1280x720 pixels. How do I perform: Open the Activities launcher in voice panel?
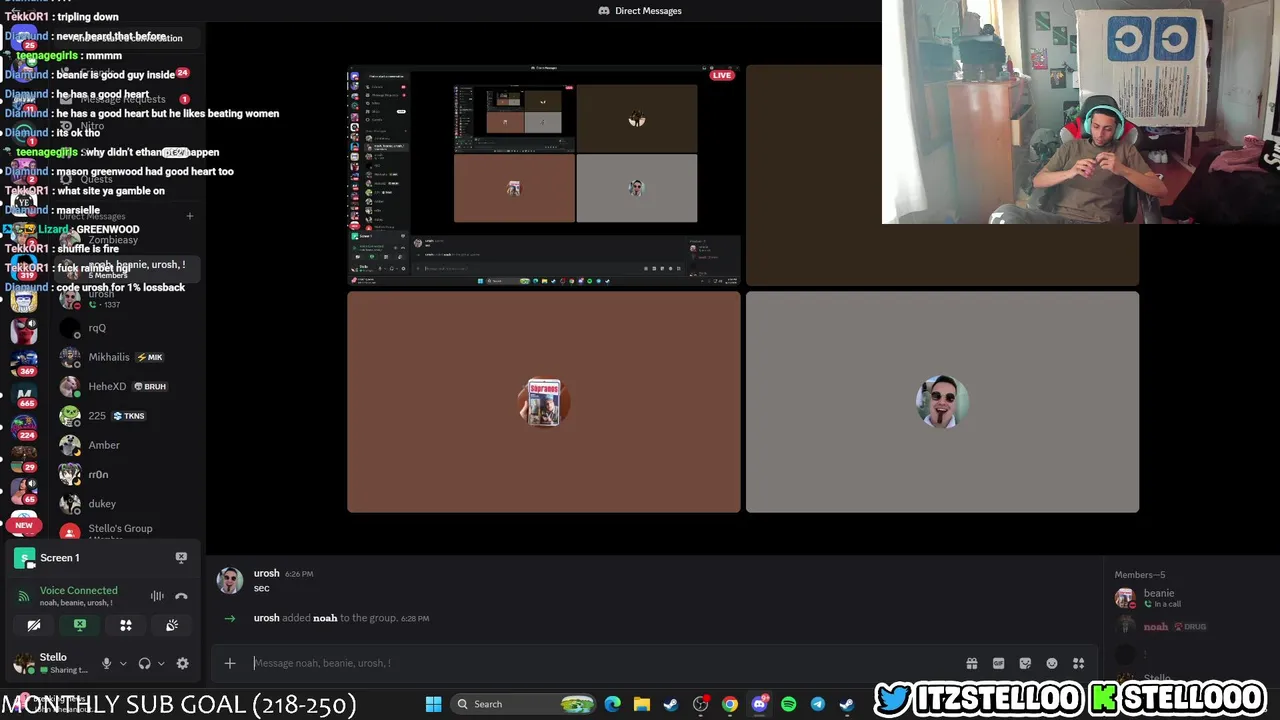point(126,625)
